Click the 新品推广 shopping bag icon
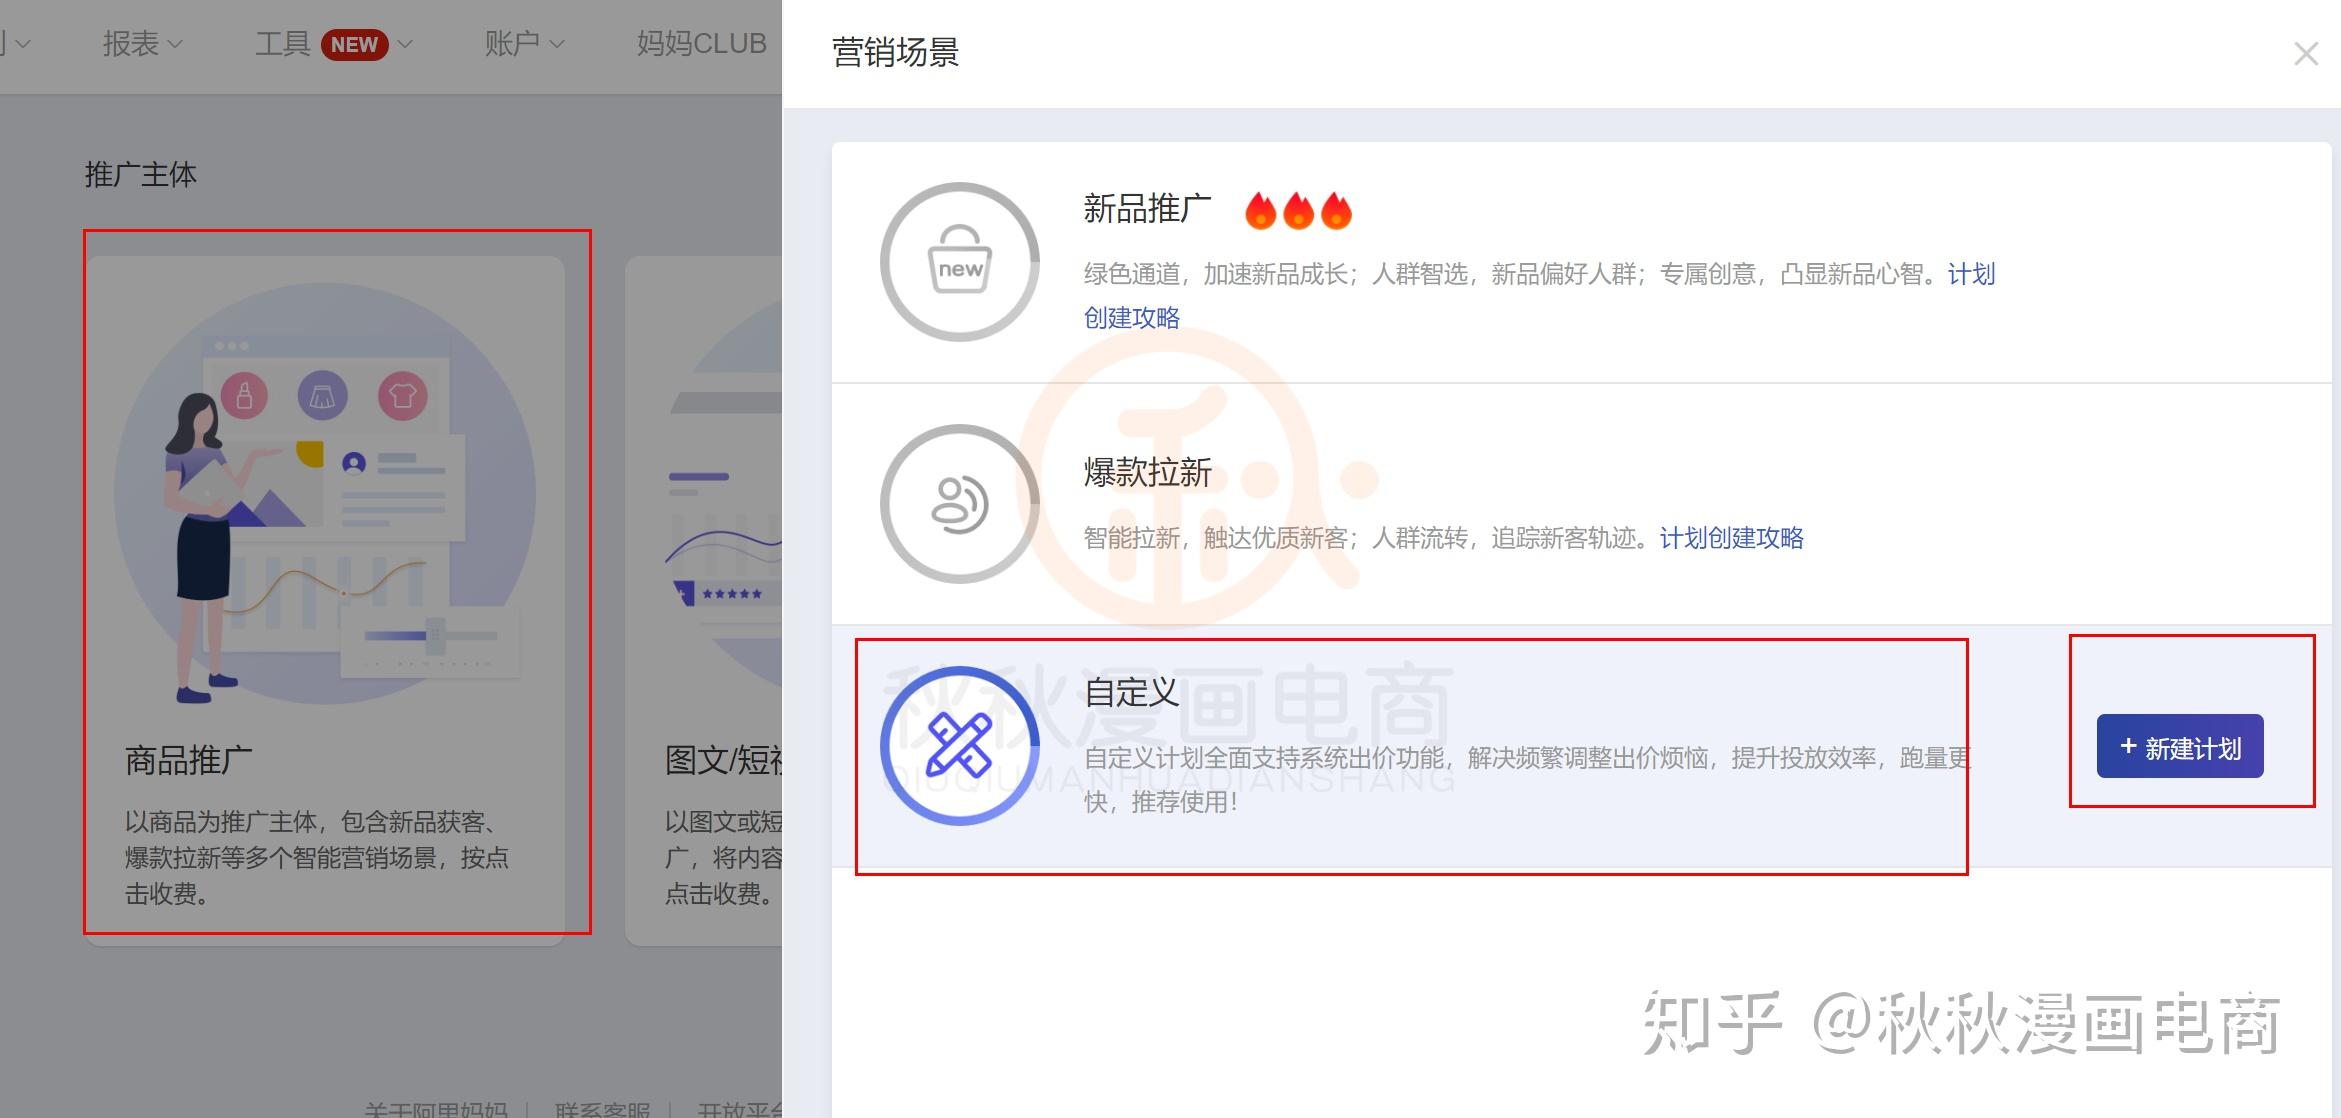The height and width of the screenshot is (1118, 2341). pos(959,262)
